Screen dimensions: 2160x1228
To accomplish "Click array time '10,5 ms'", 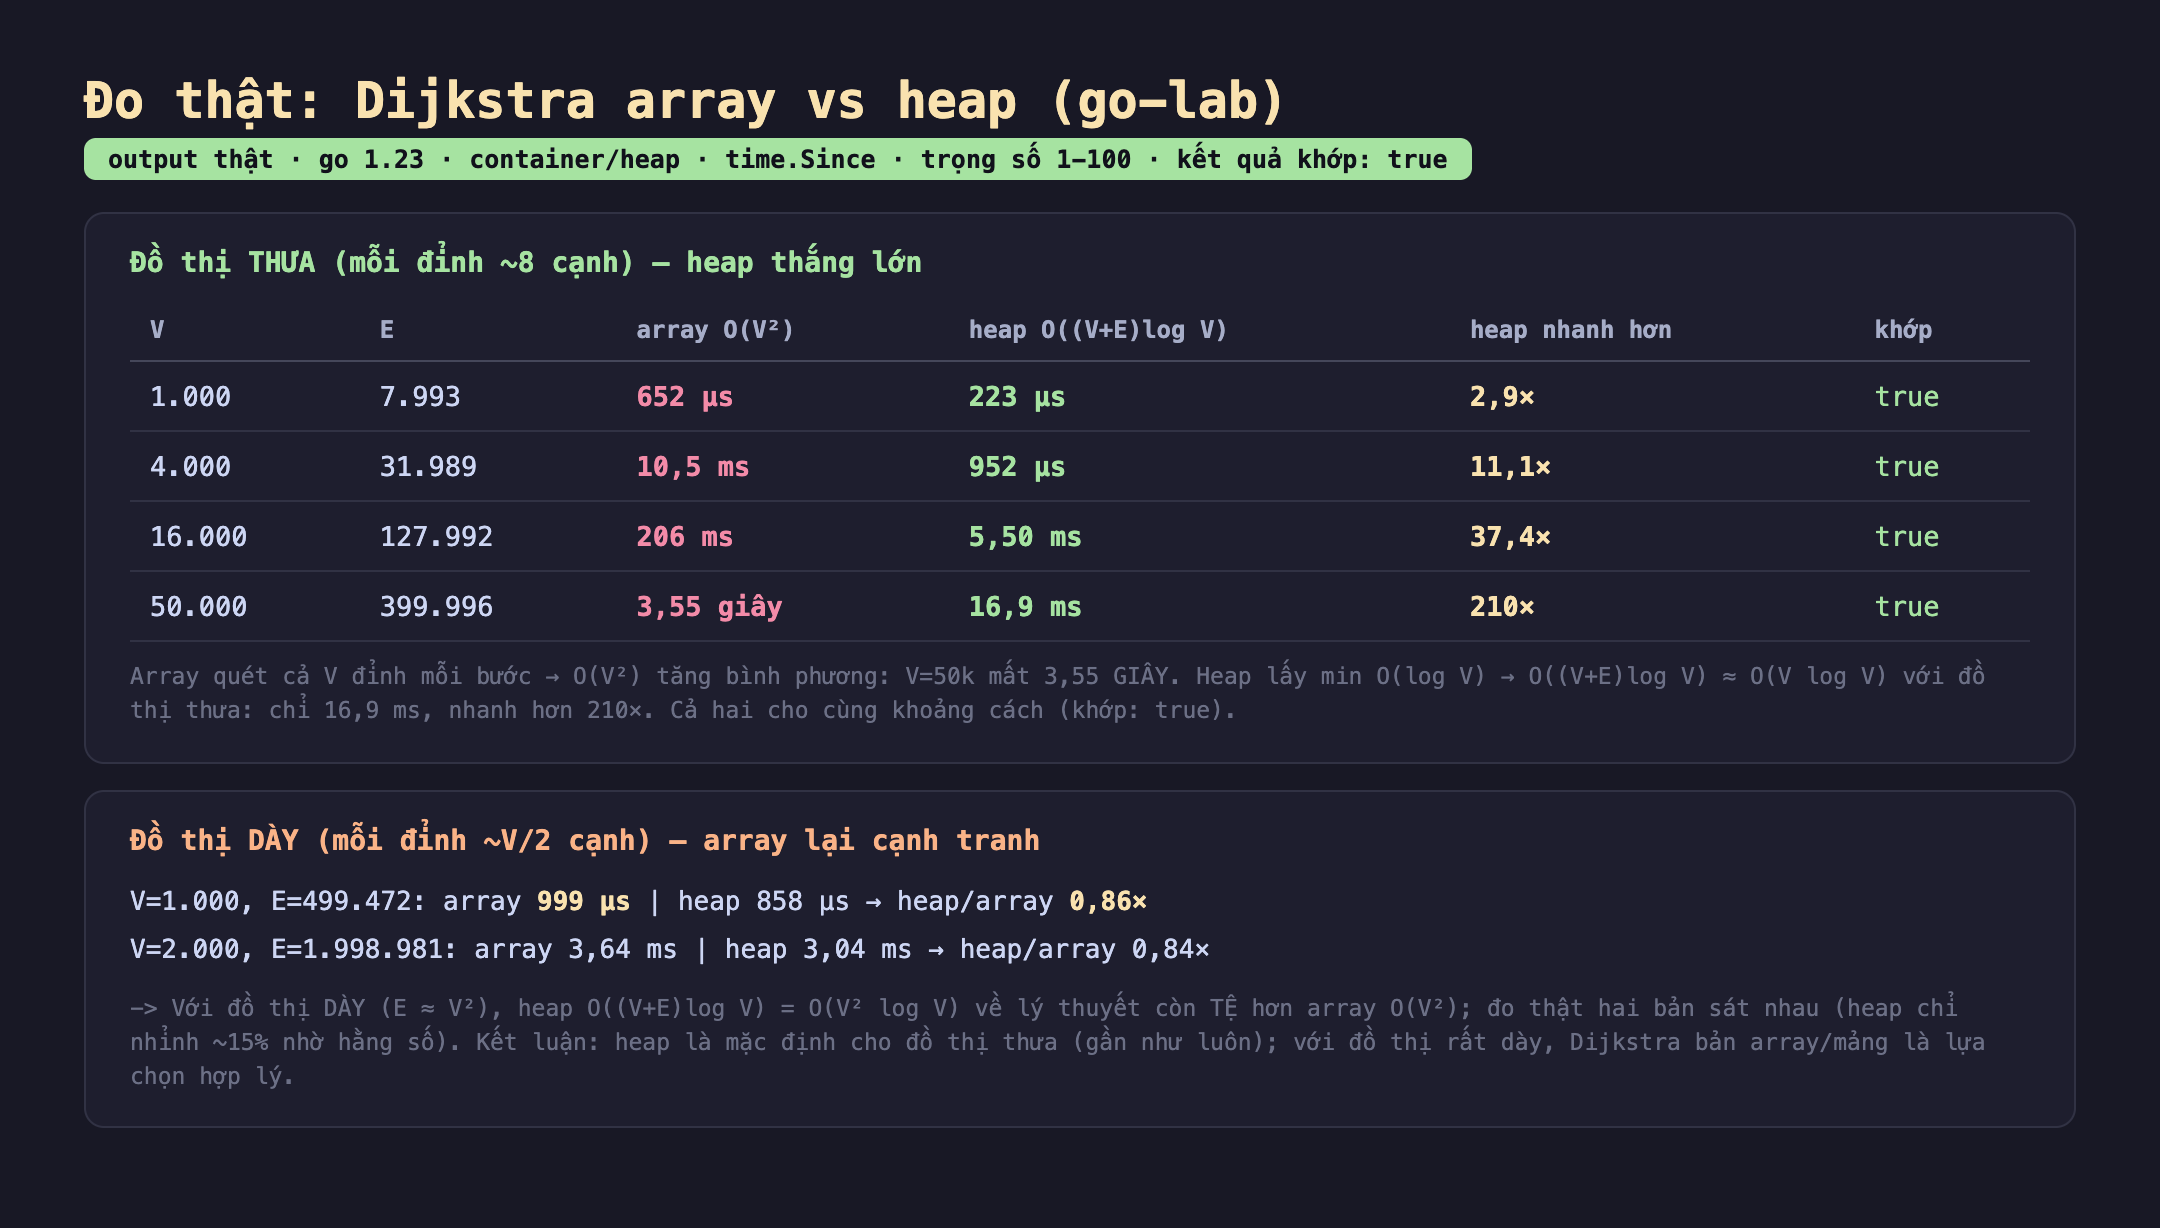I will (693, 467).
